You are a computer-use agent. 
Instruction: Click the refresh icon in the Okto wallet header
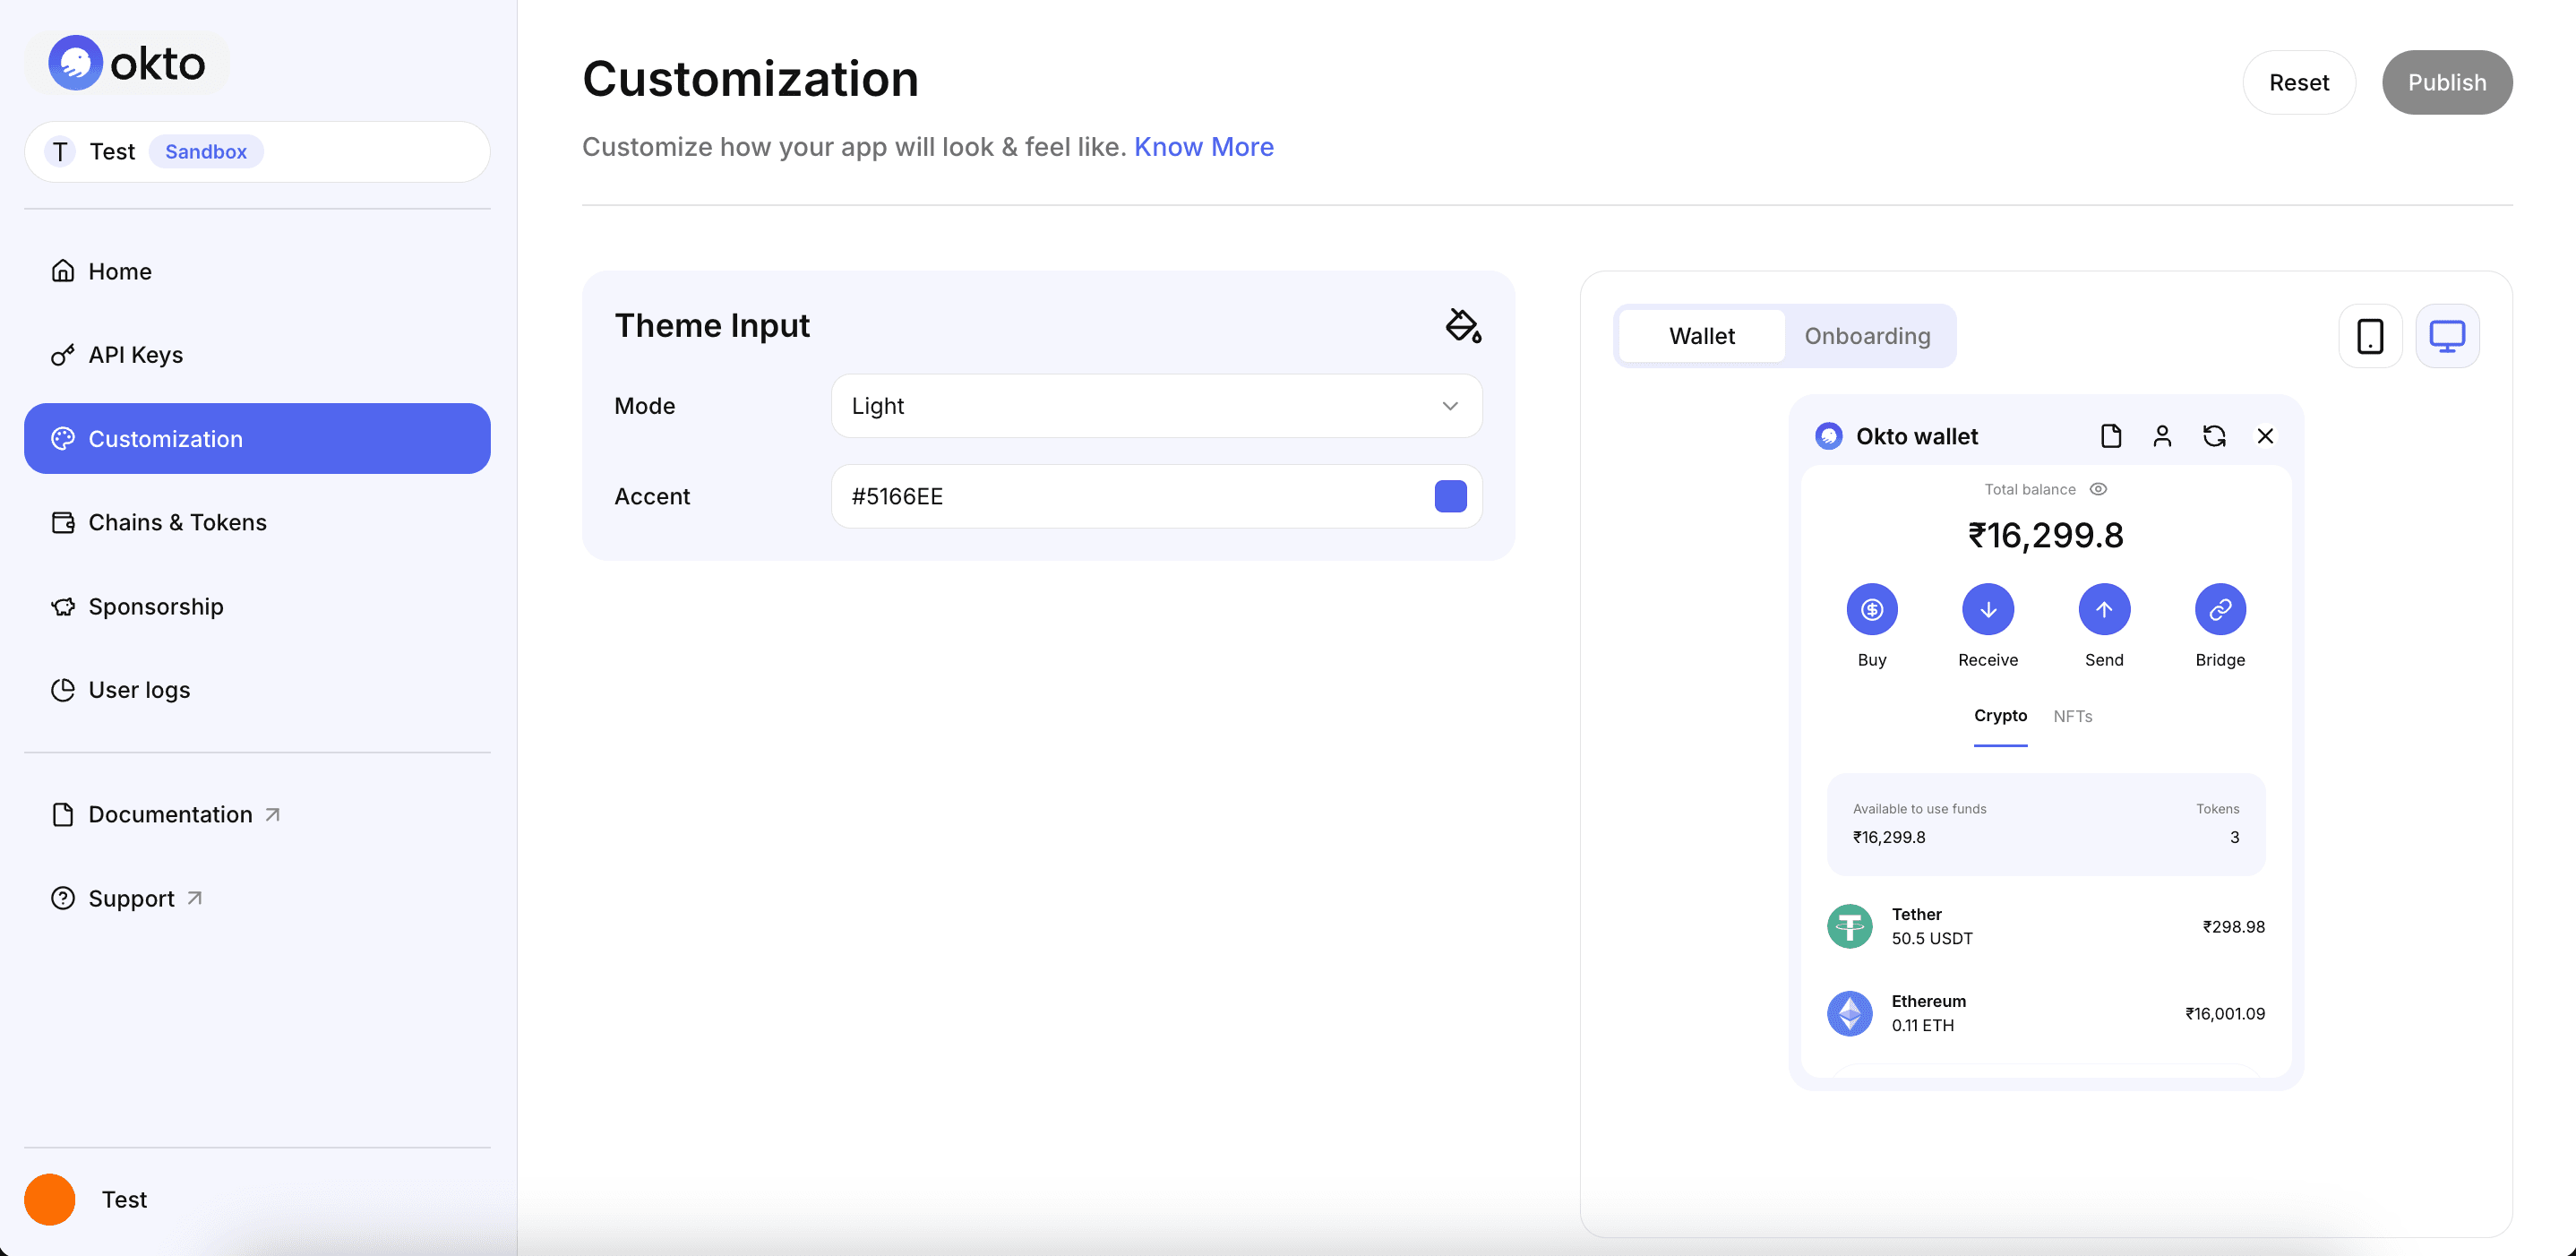tap(2214, 436)
